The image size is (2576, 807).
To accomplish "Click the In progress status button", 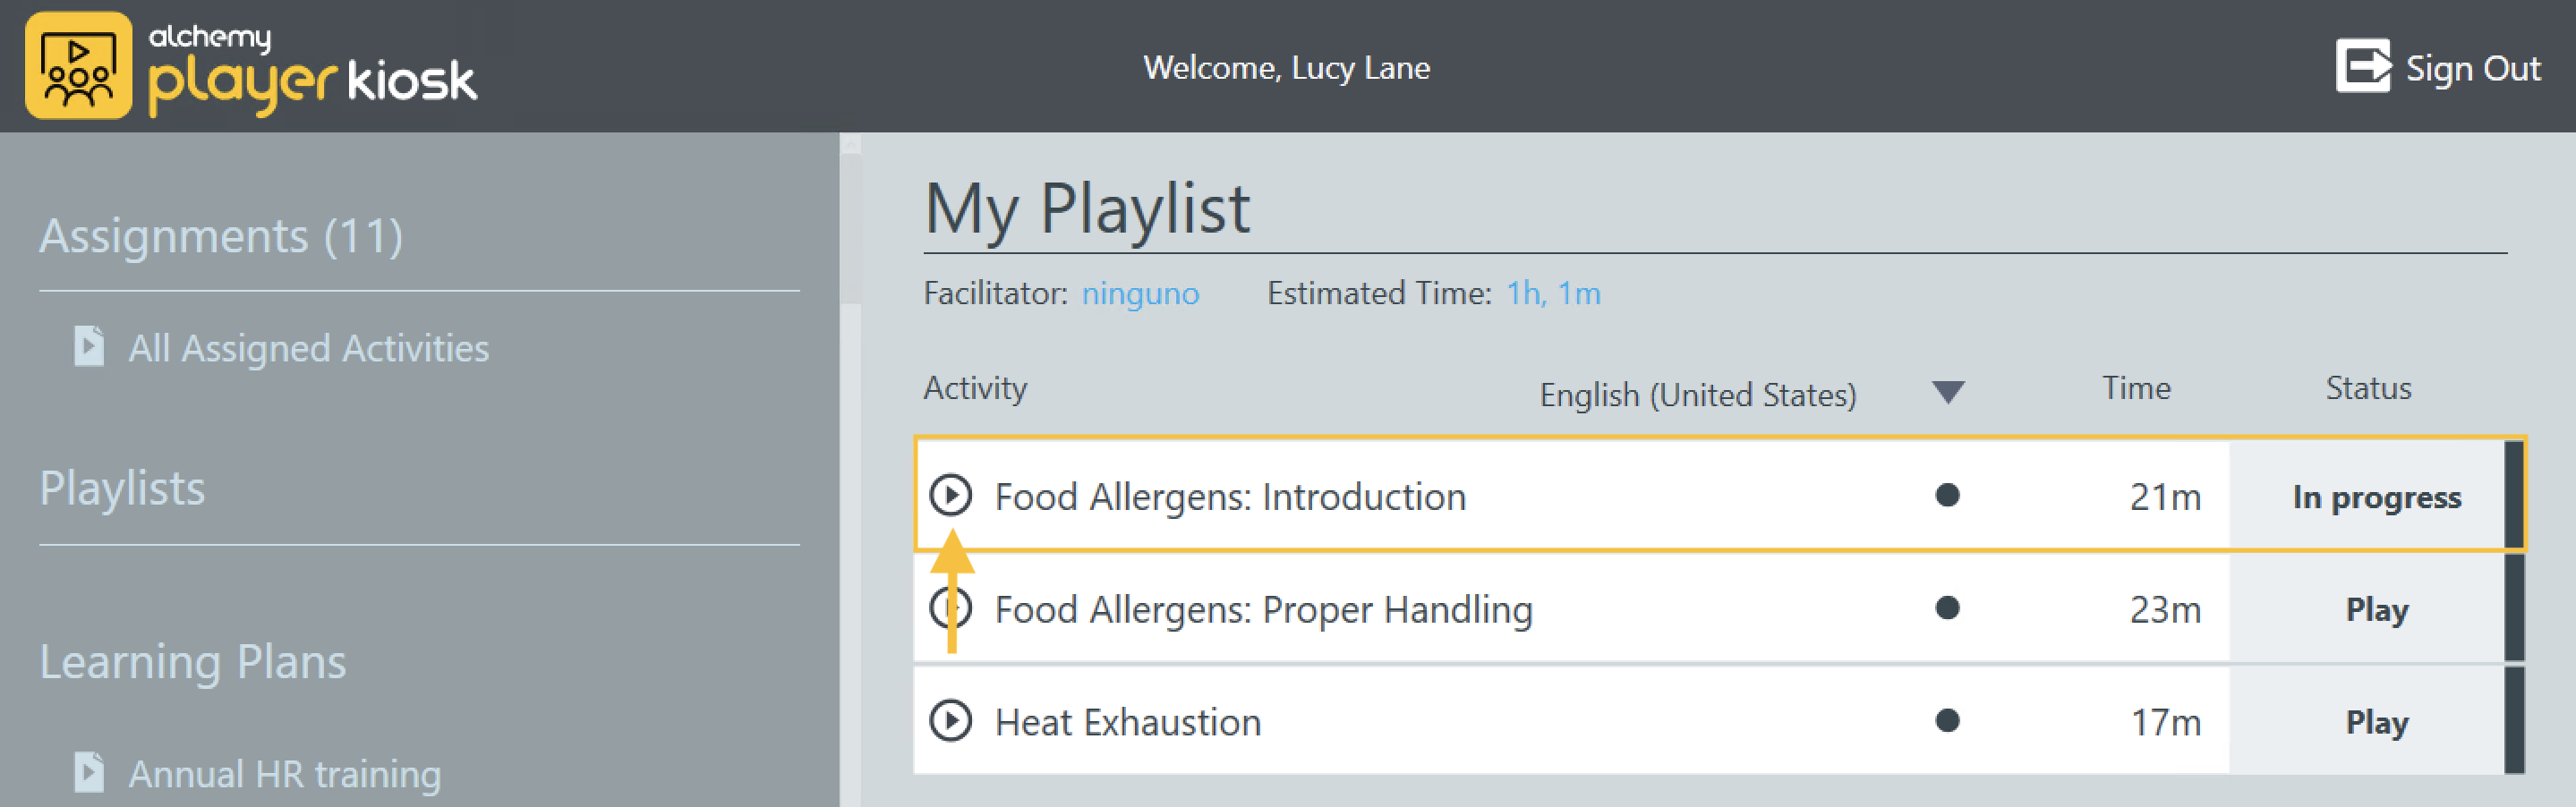I will click(2376, 497).
